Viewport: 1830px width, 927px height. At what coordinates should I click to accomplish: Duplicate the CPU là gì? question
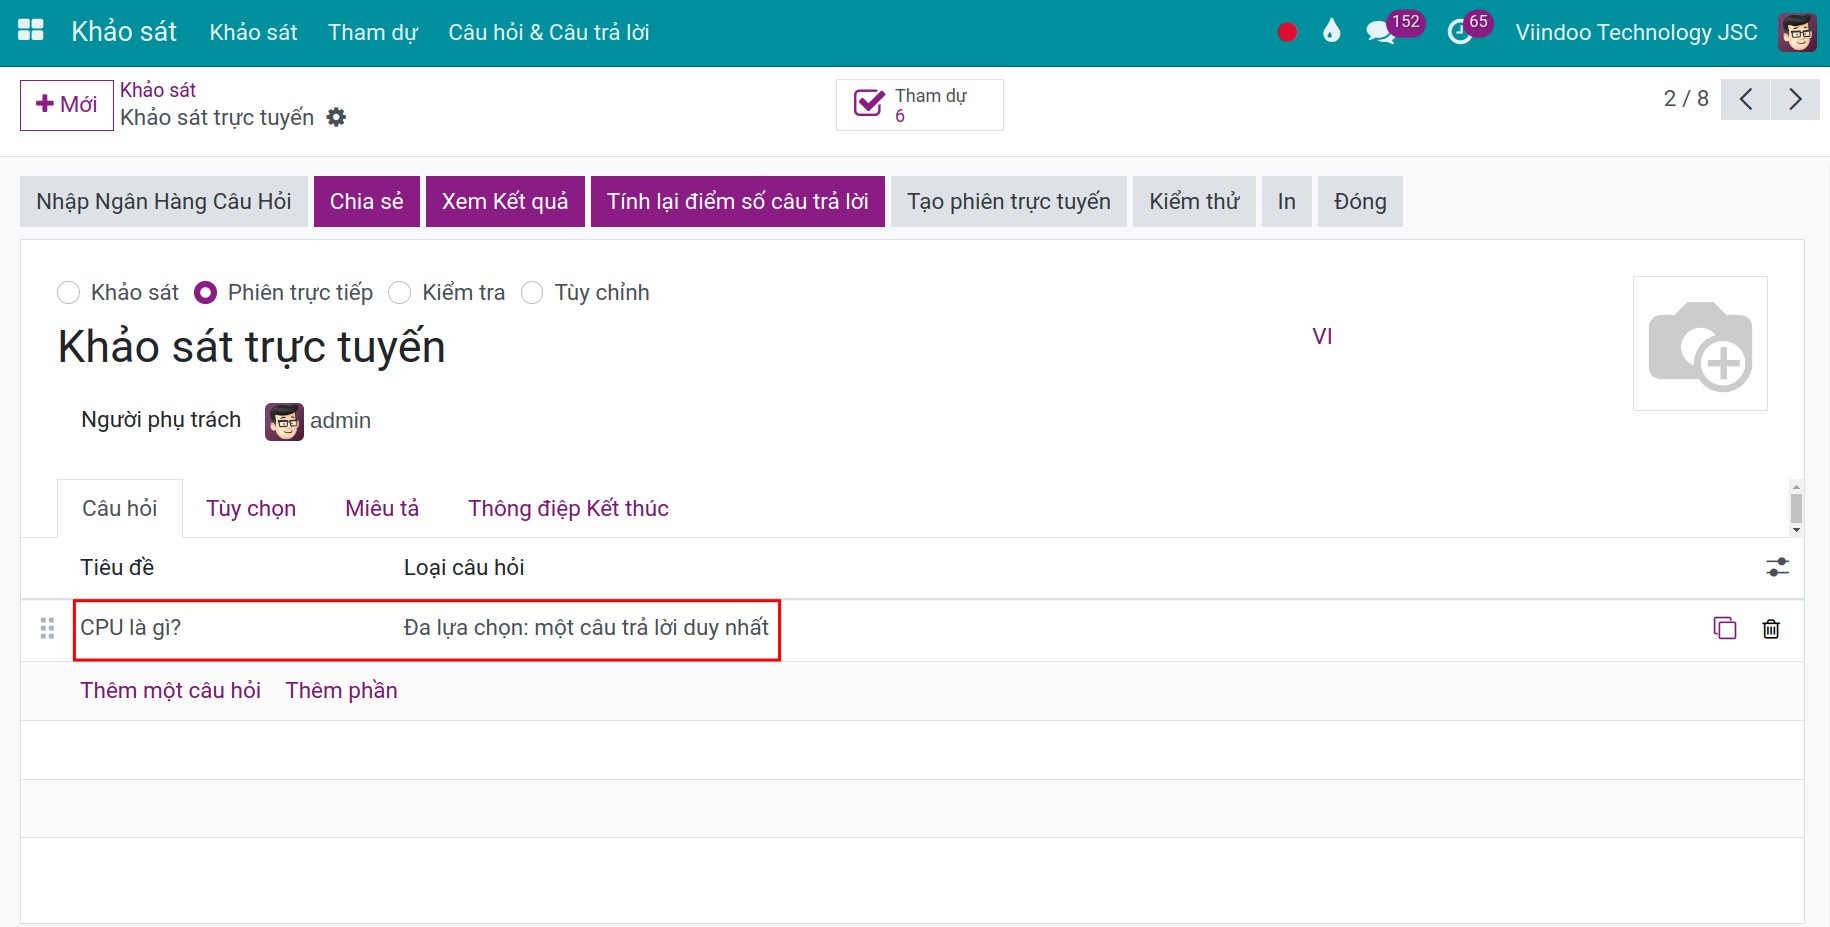click(x=1725, y=628)
